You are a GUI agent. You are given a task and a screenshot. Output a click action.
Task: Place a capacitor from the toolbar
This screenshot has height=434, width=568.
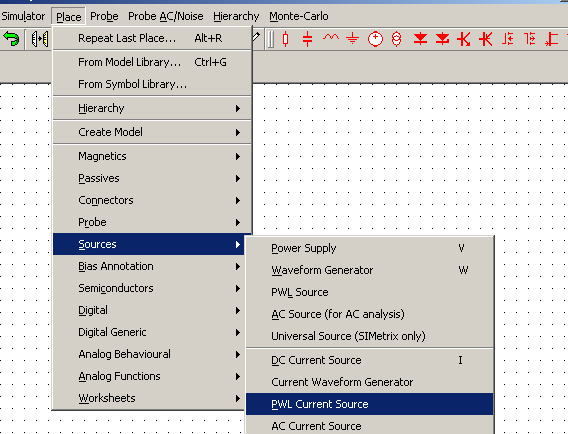(x=307, y=39)
